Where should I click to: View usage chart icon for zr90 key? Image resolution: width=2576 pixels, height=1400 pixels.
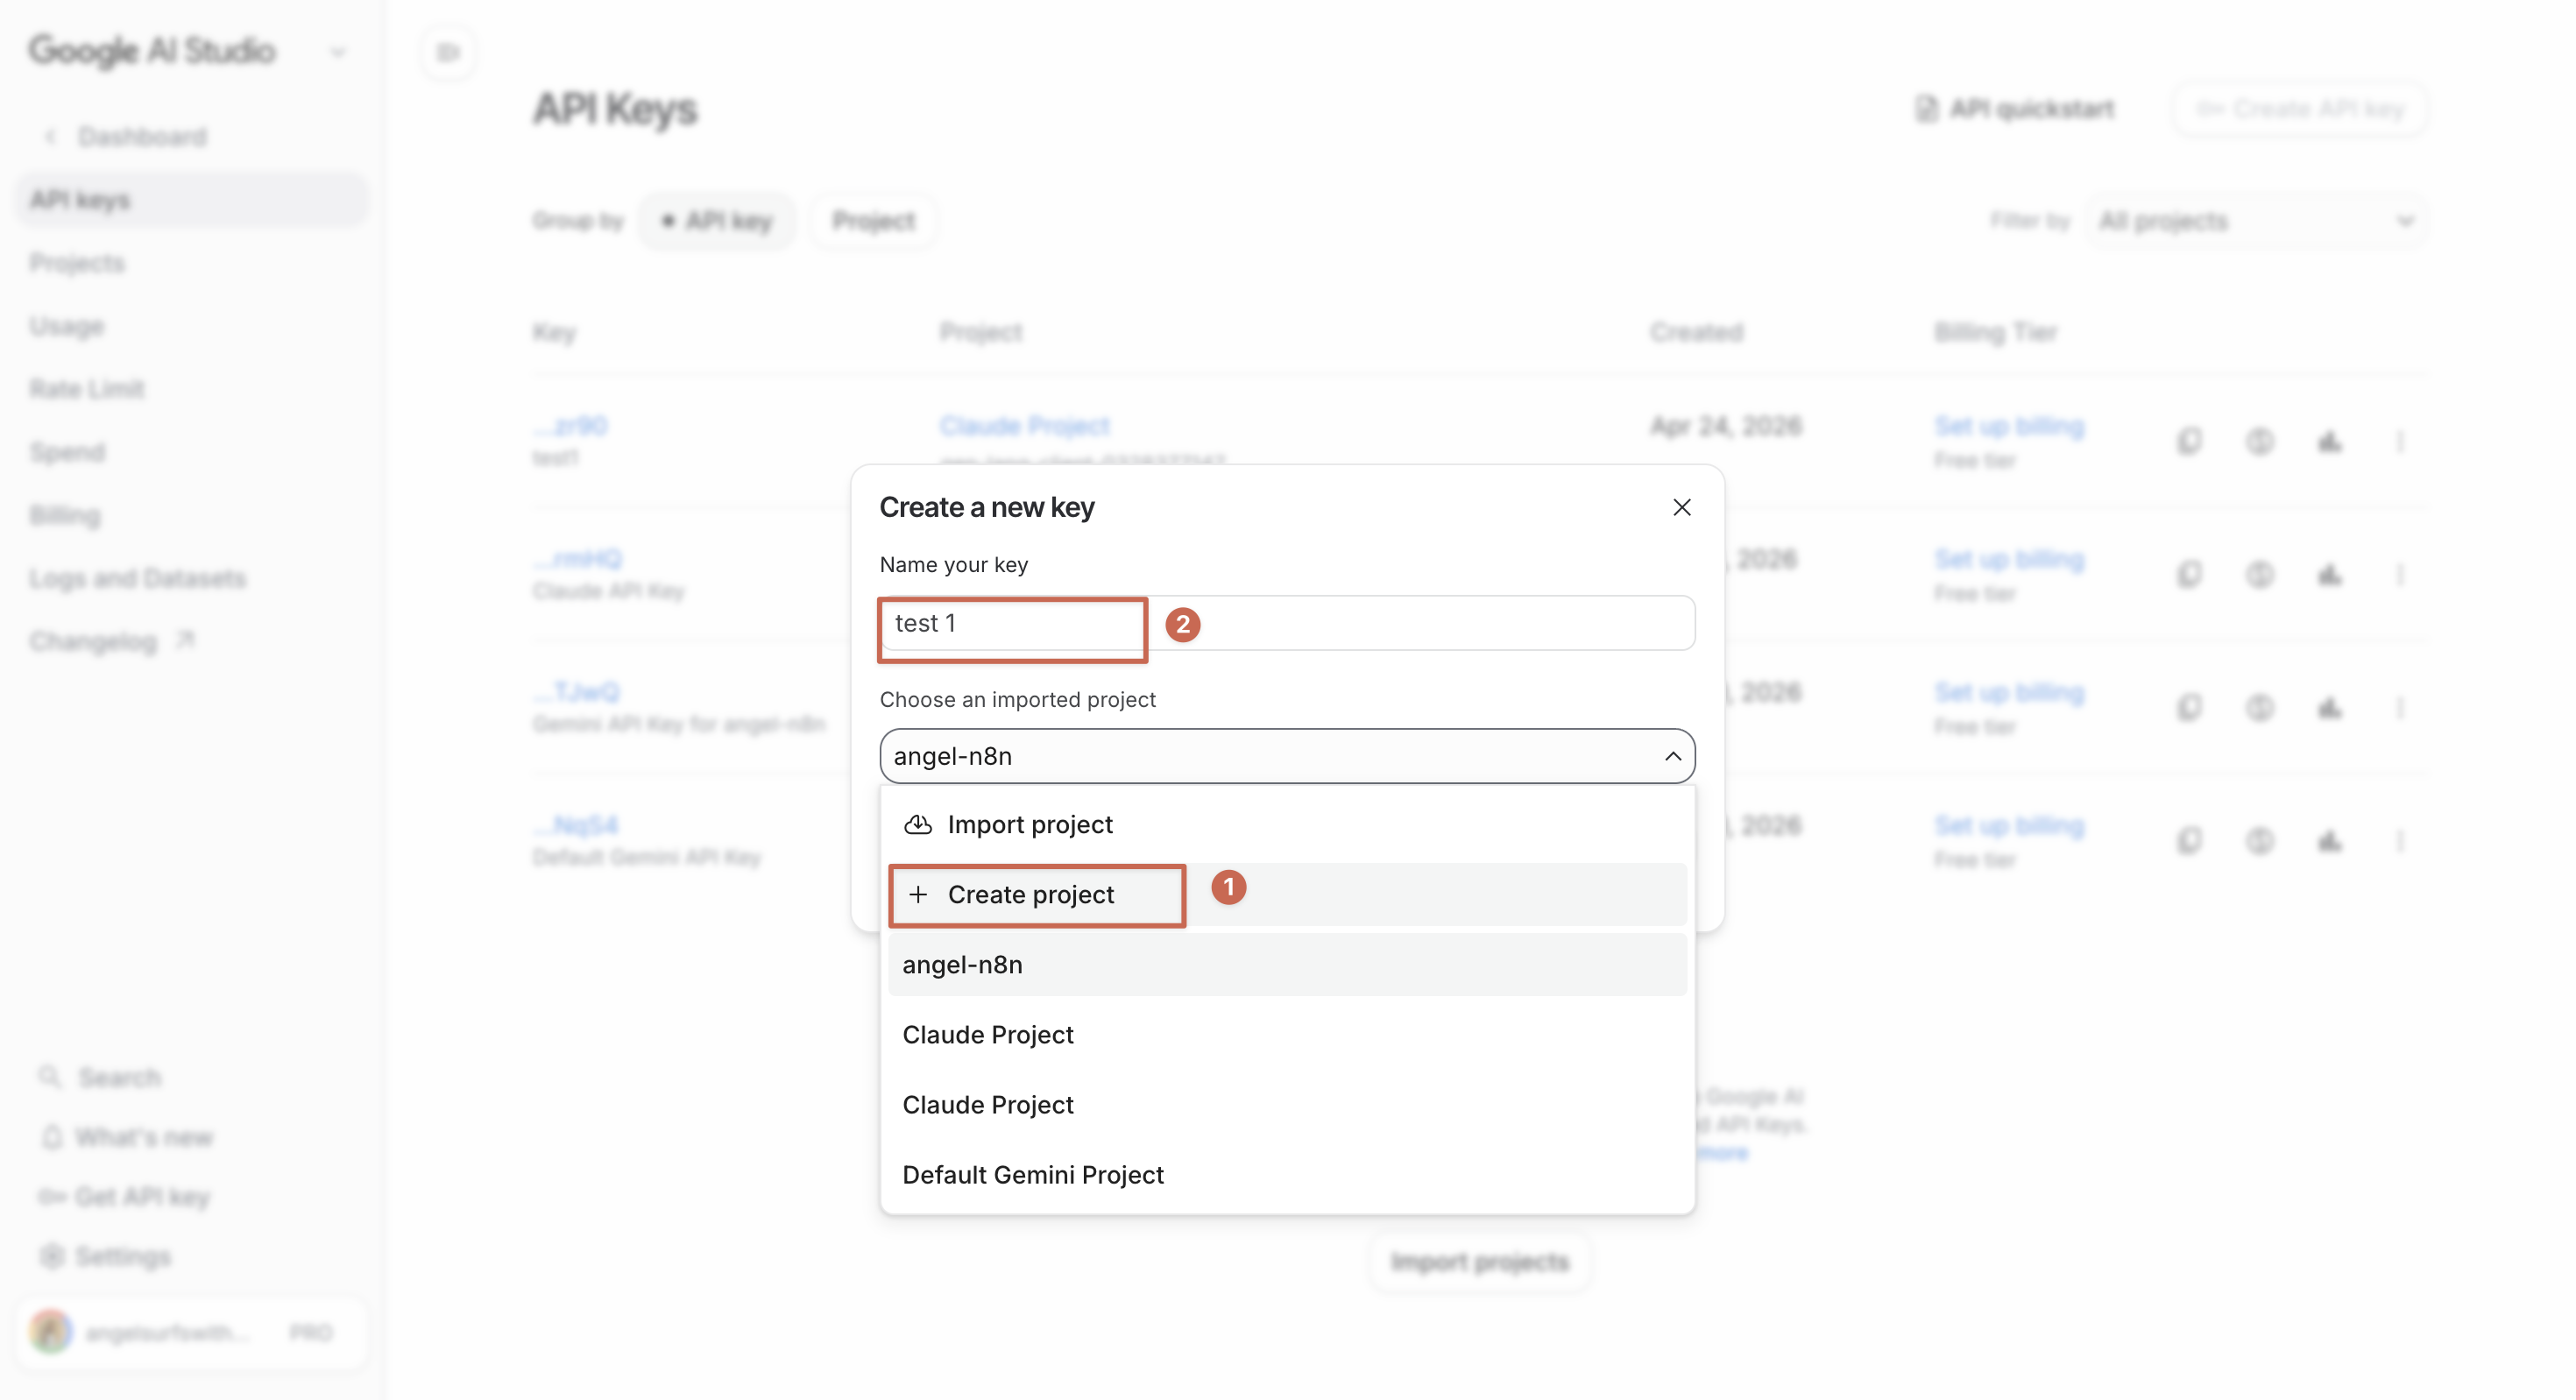tap(2329, 441)
